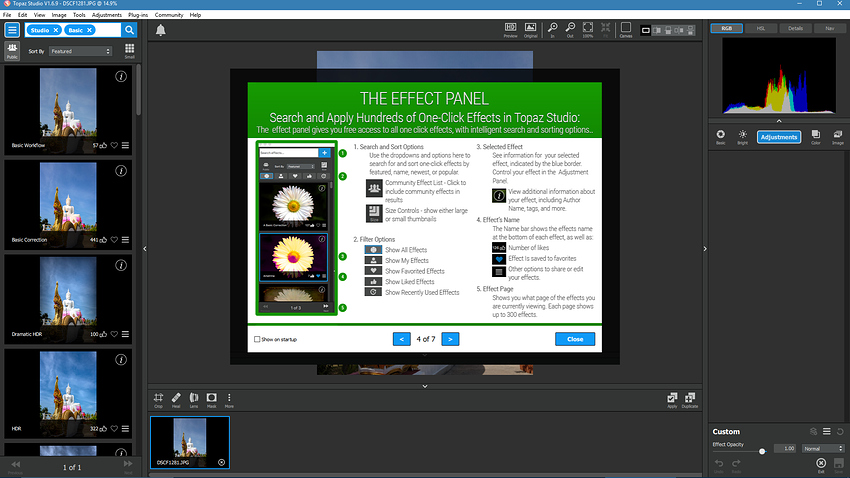Open the Plug-ins menu
Image resolution: width=850 pixels, height=478 pixels.
pyautogui.click(x=138, y=15)
